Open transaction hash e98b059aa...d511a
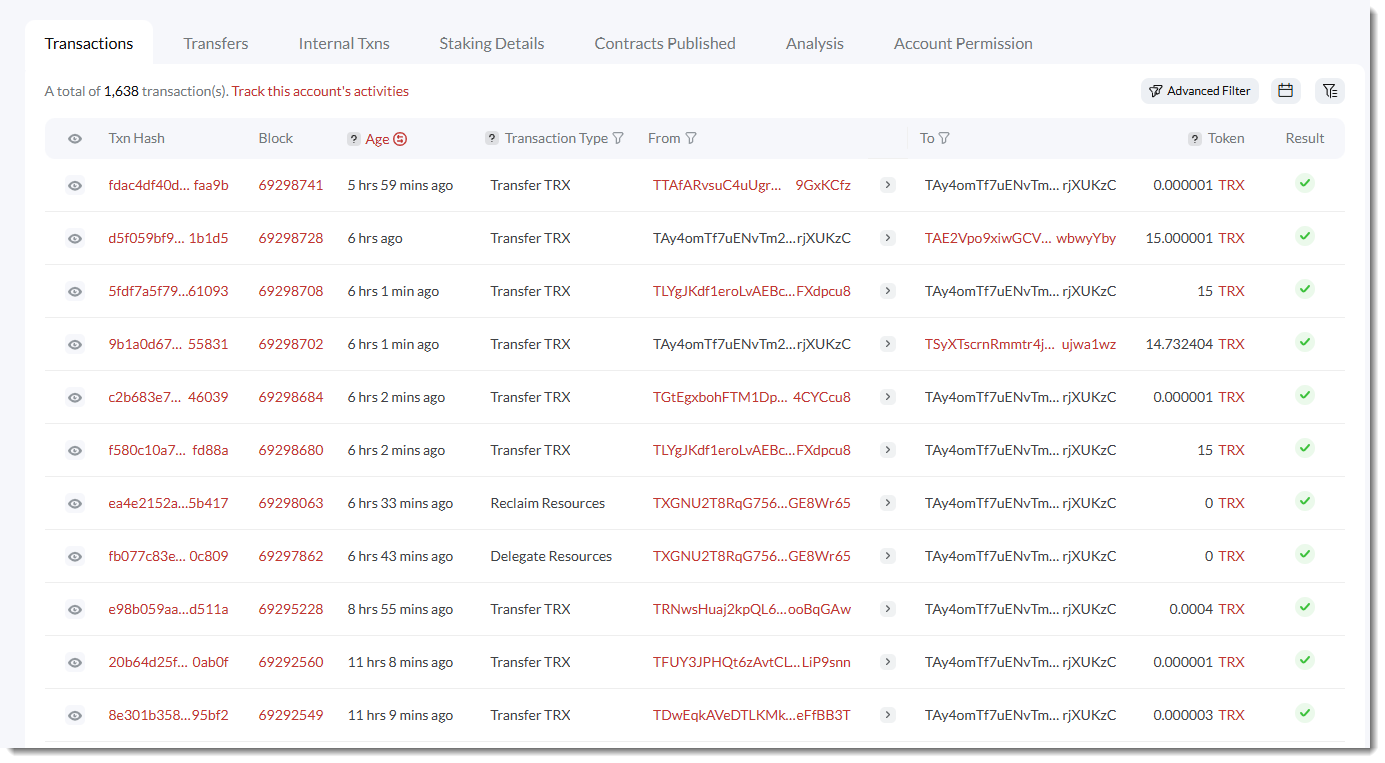The height and width of the screenshot is (763, 1385). (168, 609)
